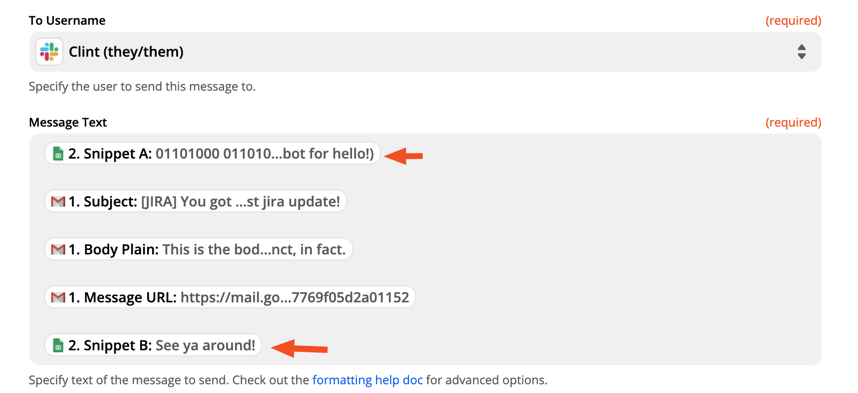The image size is (858, 393).
Task: Select the Snippet B See ya around pill
Action: [x=153, y=345]
